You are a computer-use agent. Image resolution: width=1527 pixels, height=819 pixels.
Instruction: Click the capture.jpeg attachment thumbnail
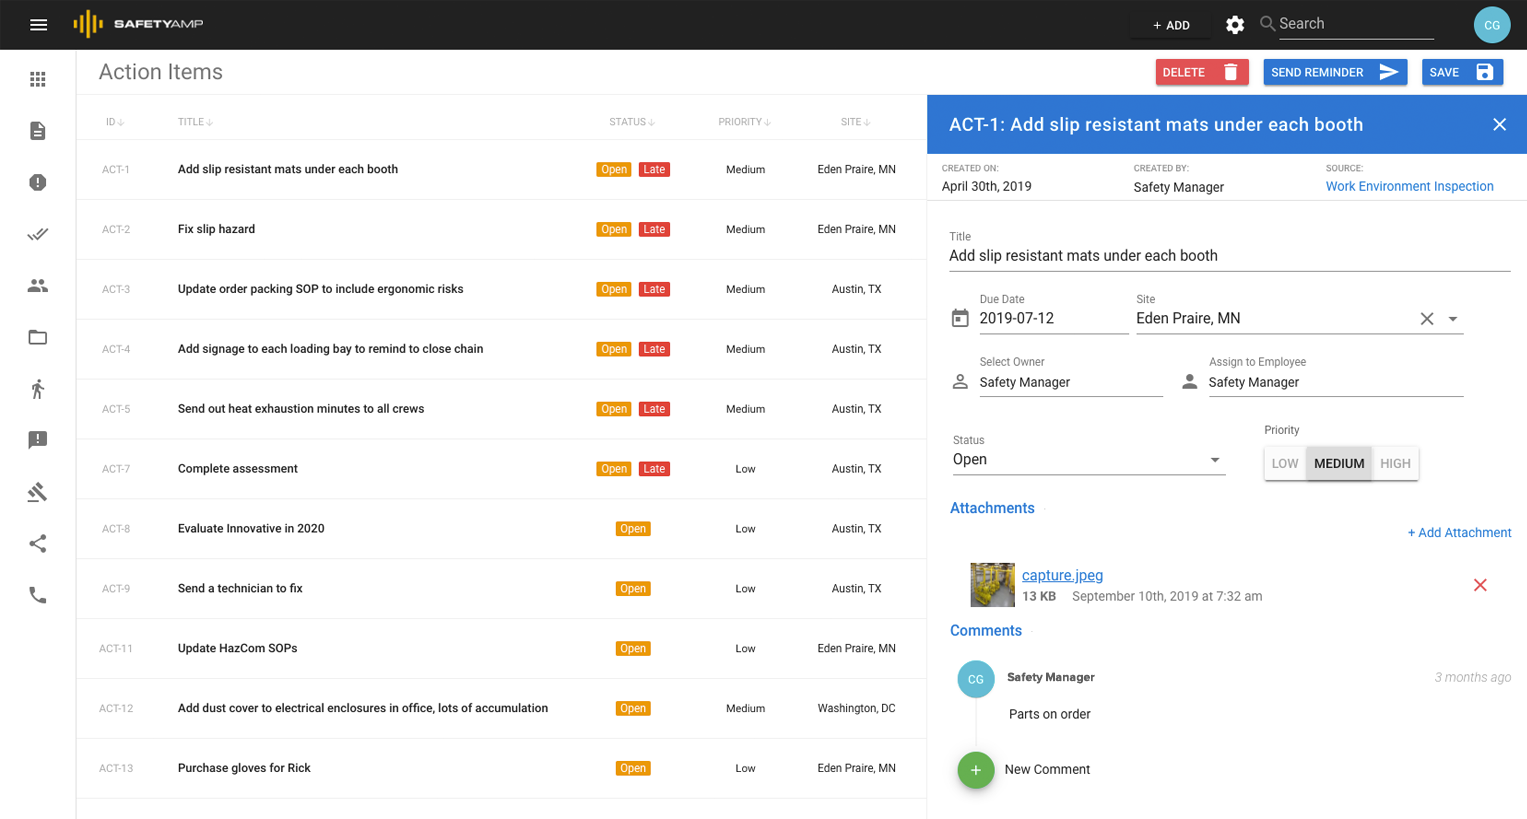click(992, 585)
